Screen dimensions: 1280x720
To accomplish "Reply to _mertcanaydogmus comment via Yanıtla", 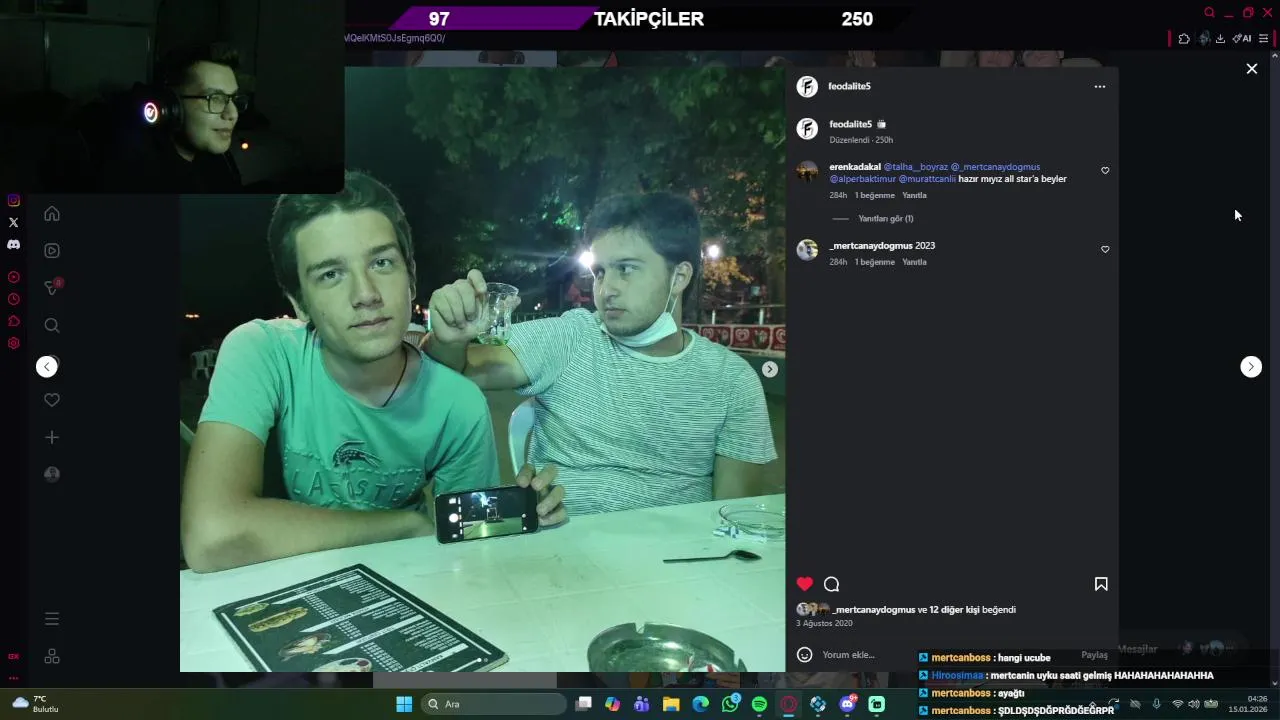I will click(914, 262).
